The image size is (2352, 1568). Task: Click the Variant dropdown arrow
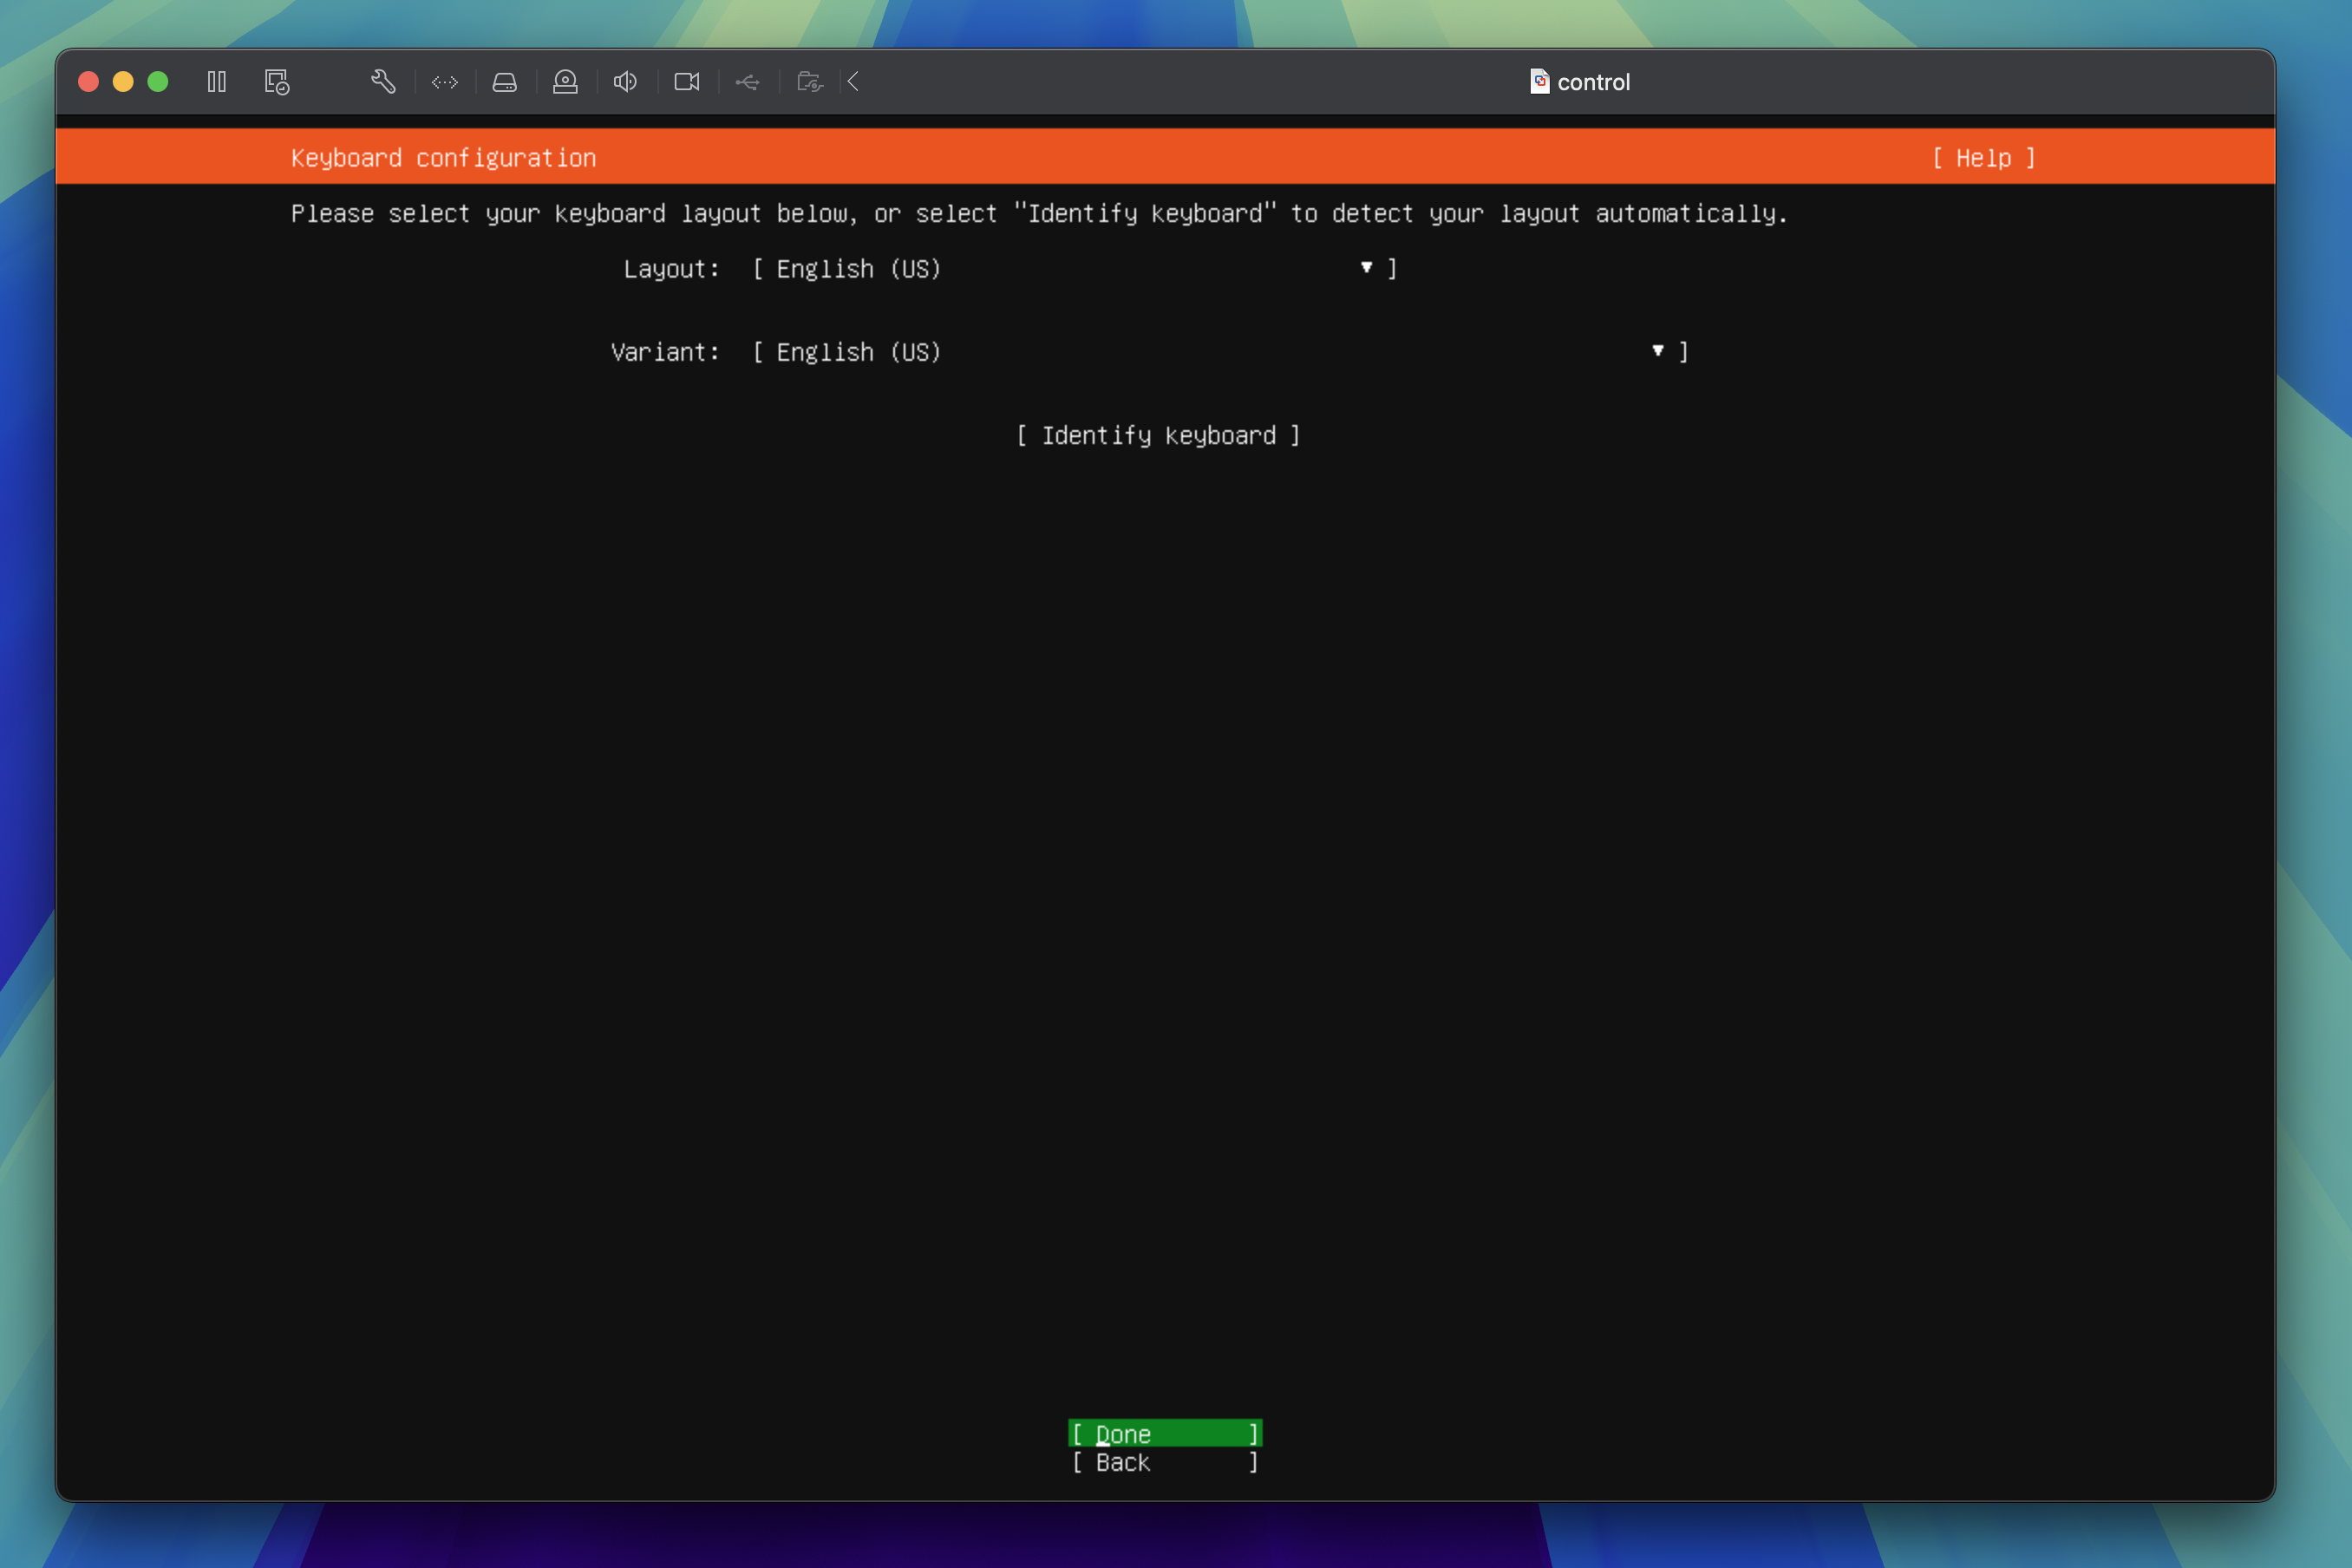point(1657,351)
